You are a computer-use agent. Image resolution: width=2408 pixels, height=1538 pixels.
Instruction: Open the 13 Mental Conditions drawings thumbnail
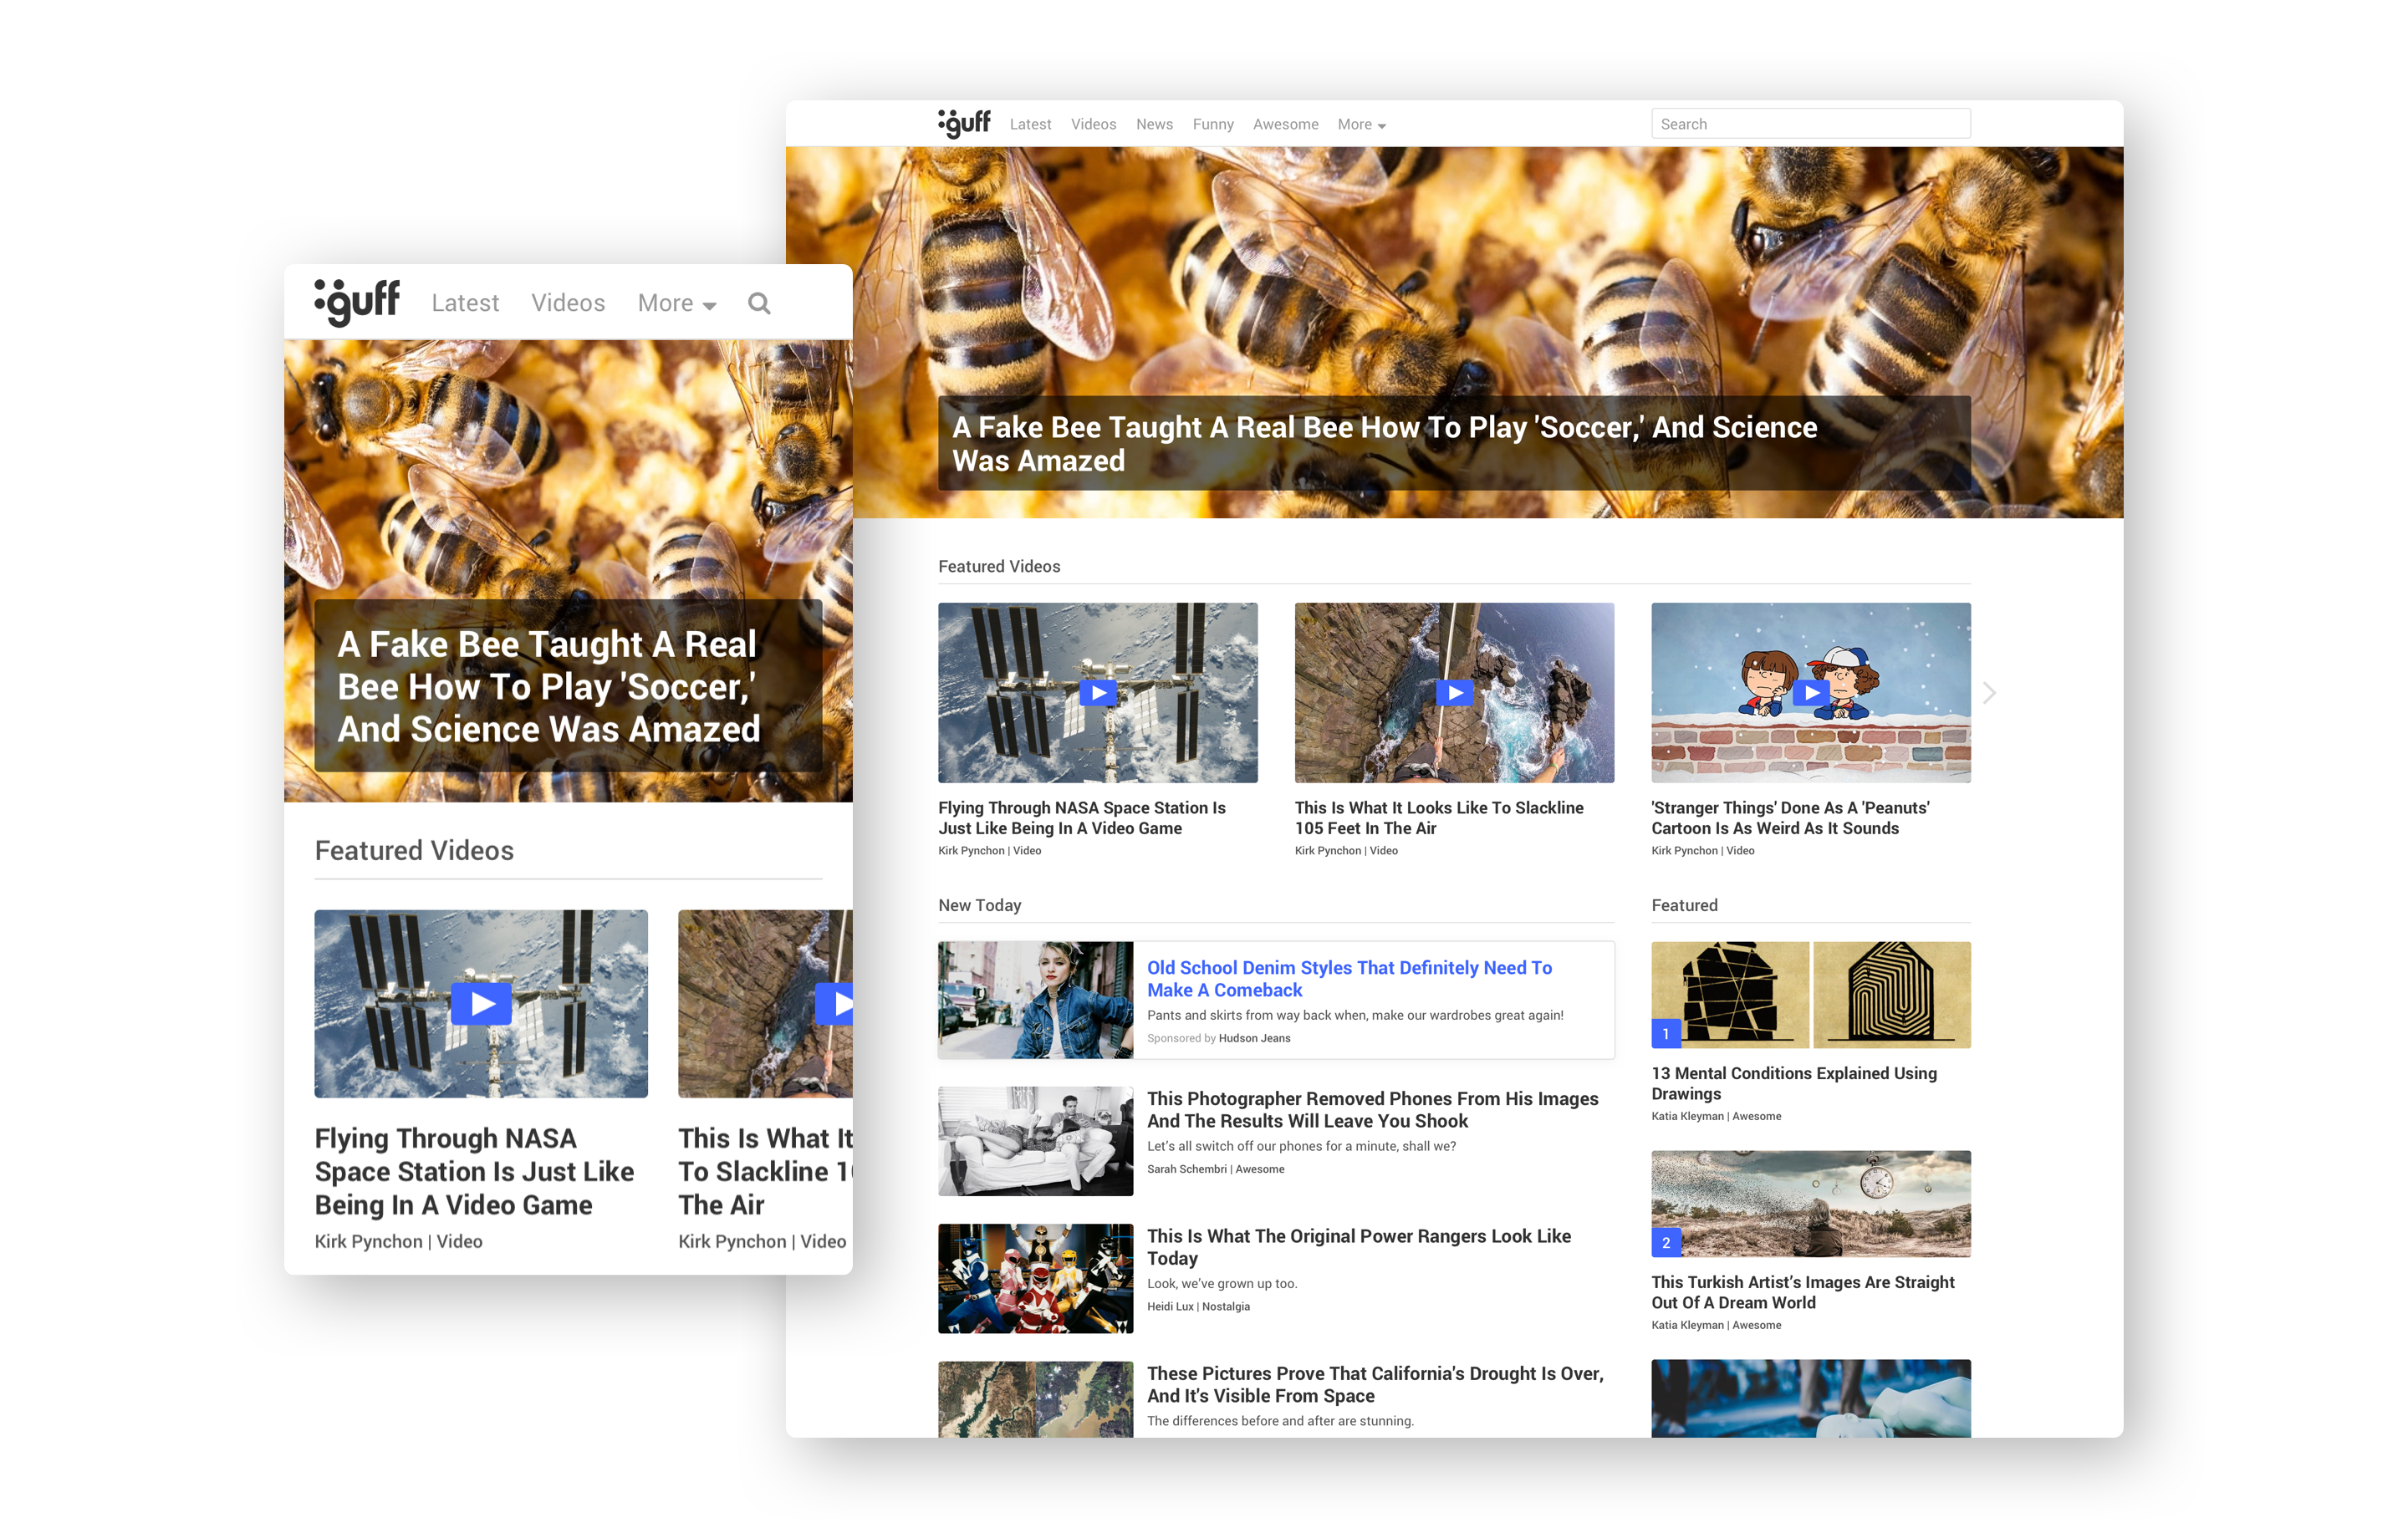(1810, 994)
